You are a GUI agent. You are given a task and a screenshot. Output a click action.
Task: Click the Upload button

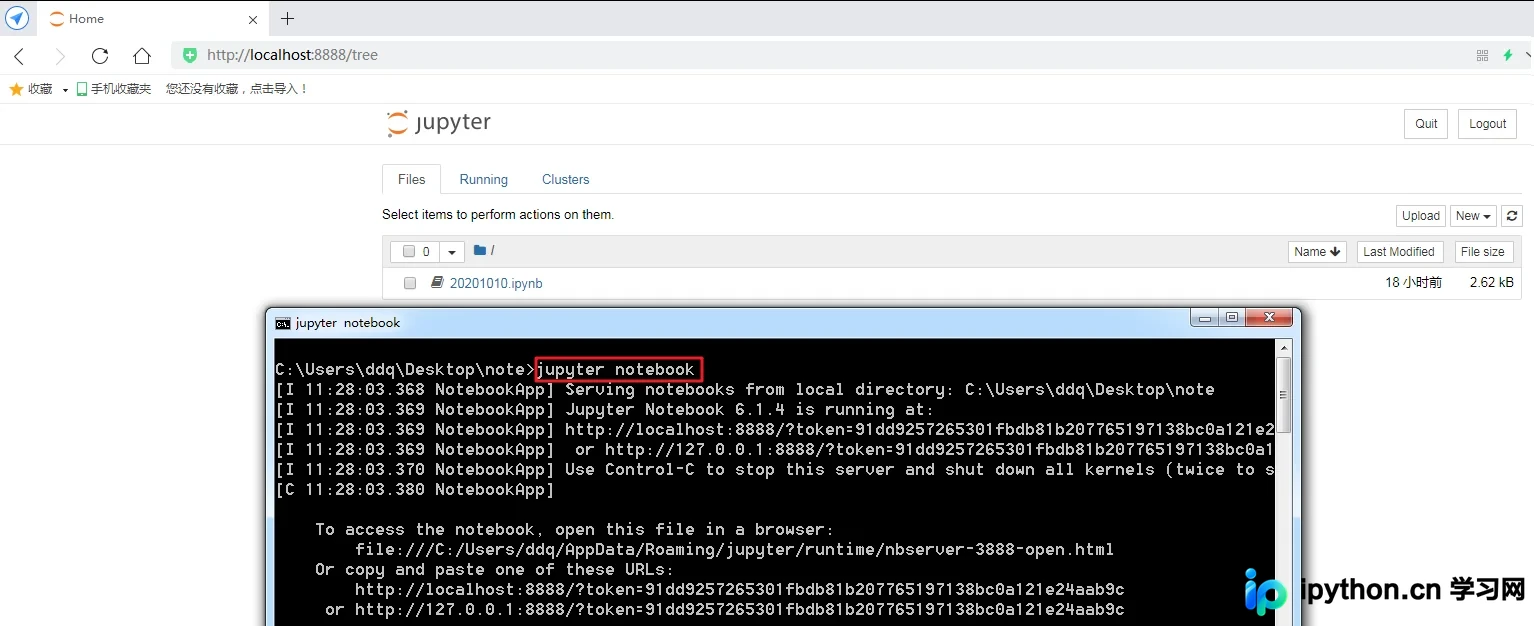(1420, 216)
